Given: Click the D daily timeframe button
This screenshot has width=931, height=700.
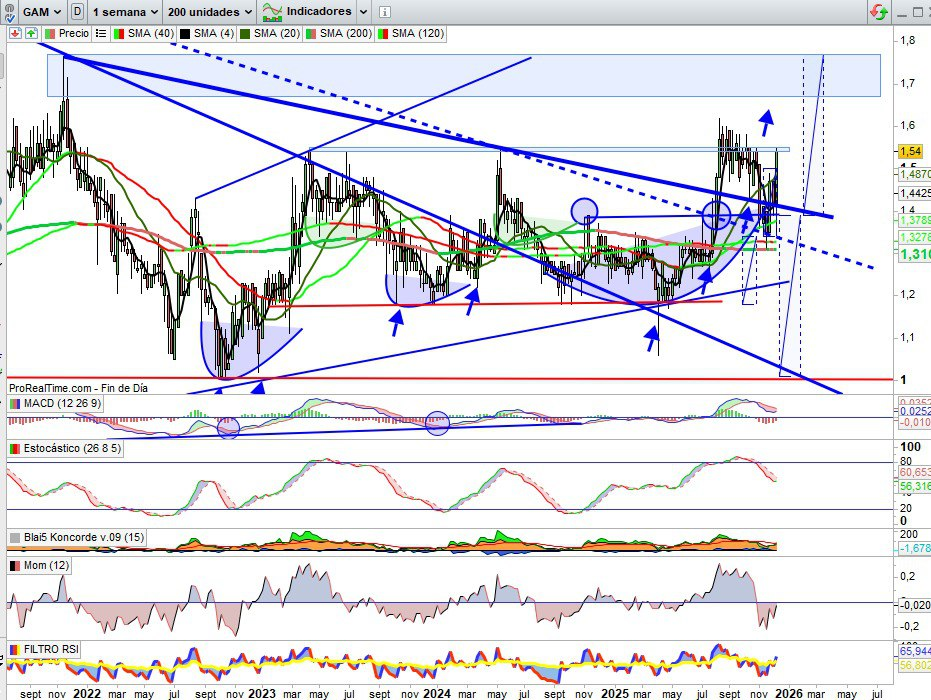Looking at the screenshot, I should (77, 11).
